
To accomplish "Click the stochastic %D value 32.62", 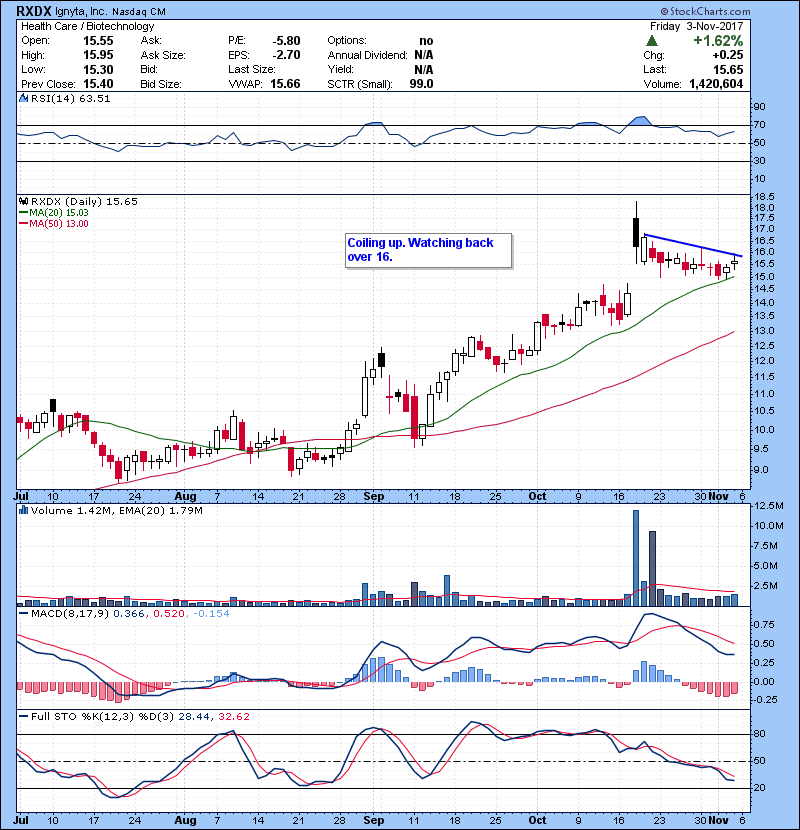I will coord(233,716).
